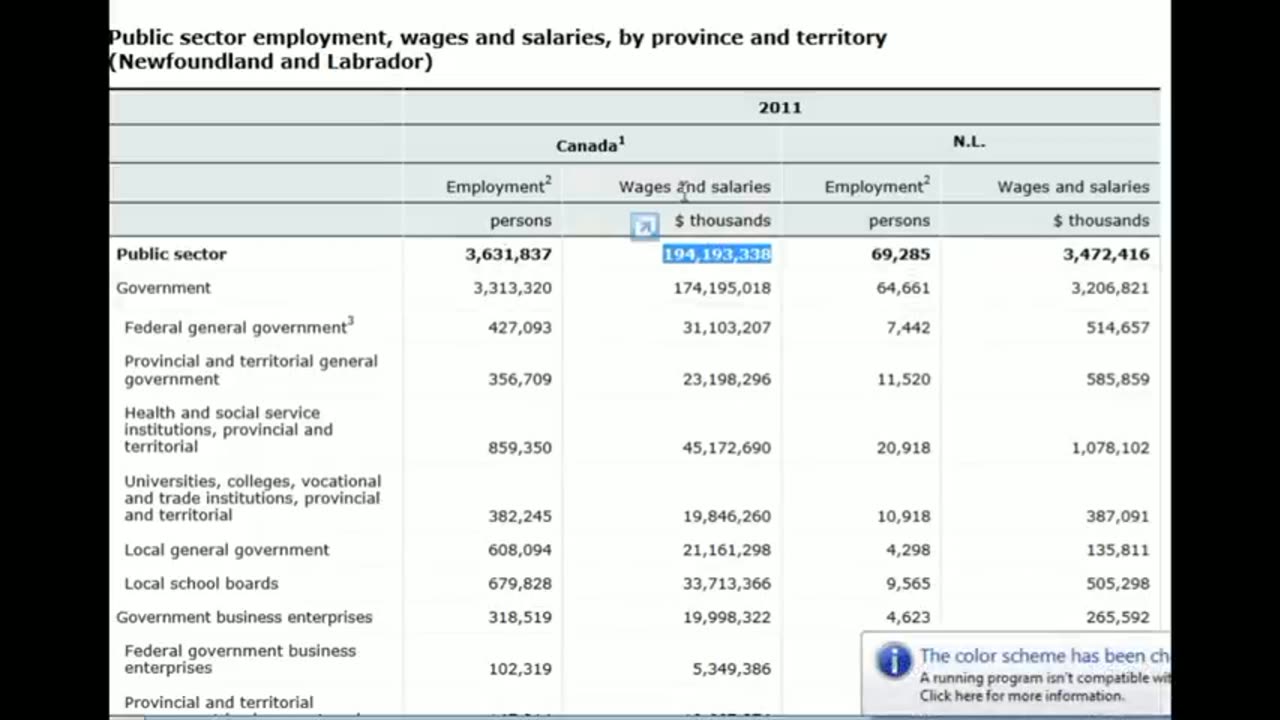
Task: Click the N.L. column header
Action: [x=969, y=141]
